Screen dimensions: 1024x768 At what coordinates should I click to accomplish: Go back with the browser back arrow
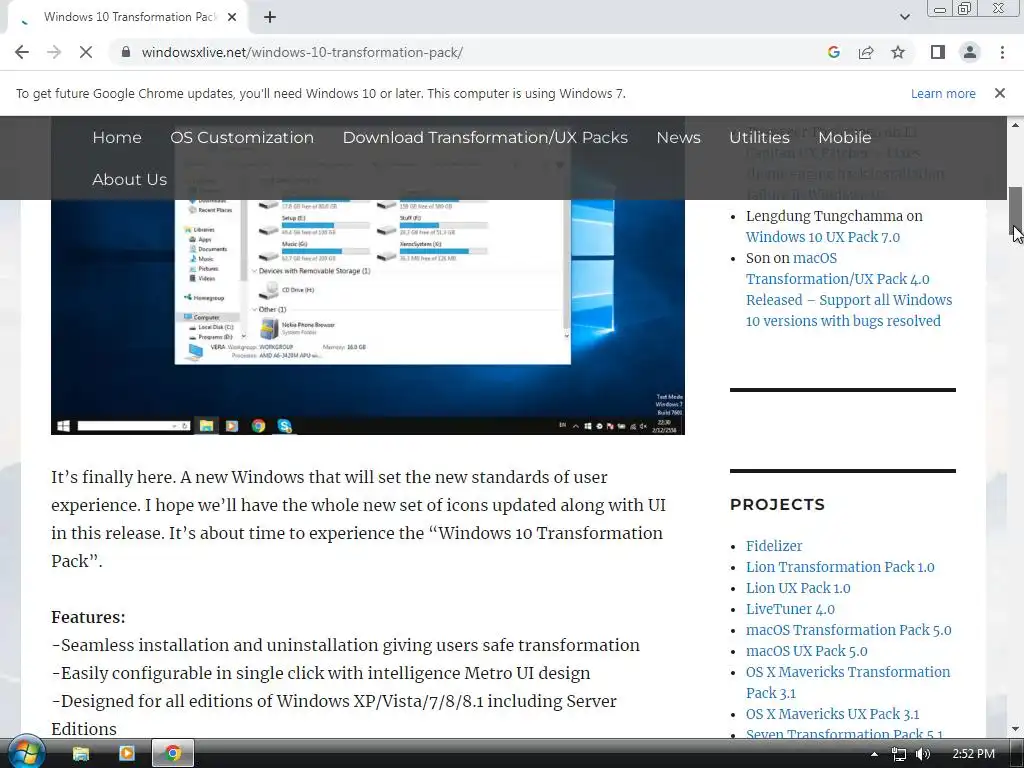[x=22, y=52]
